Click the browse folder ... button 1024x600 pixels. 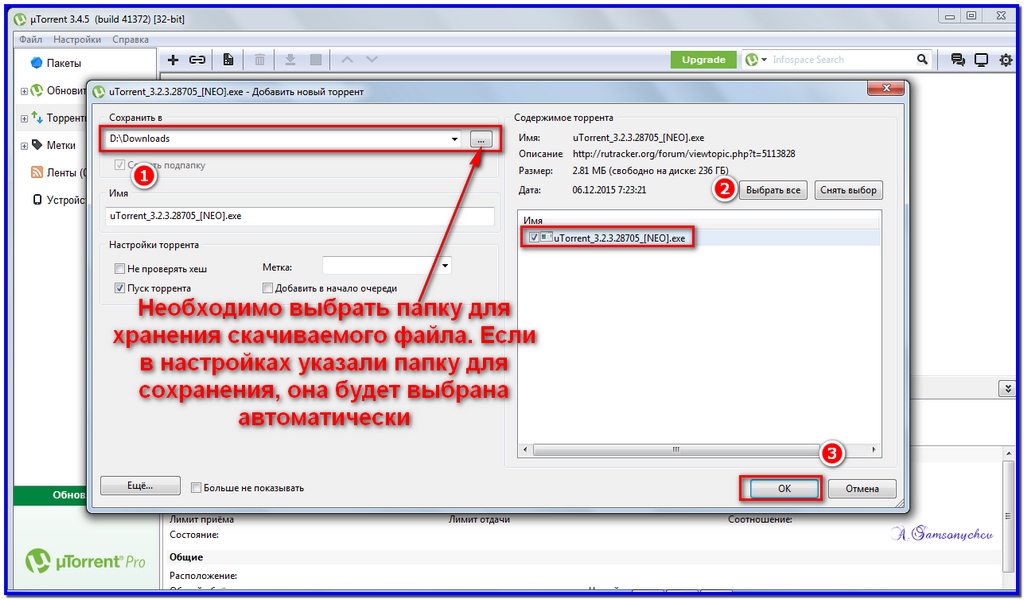[x=481, y=140]
